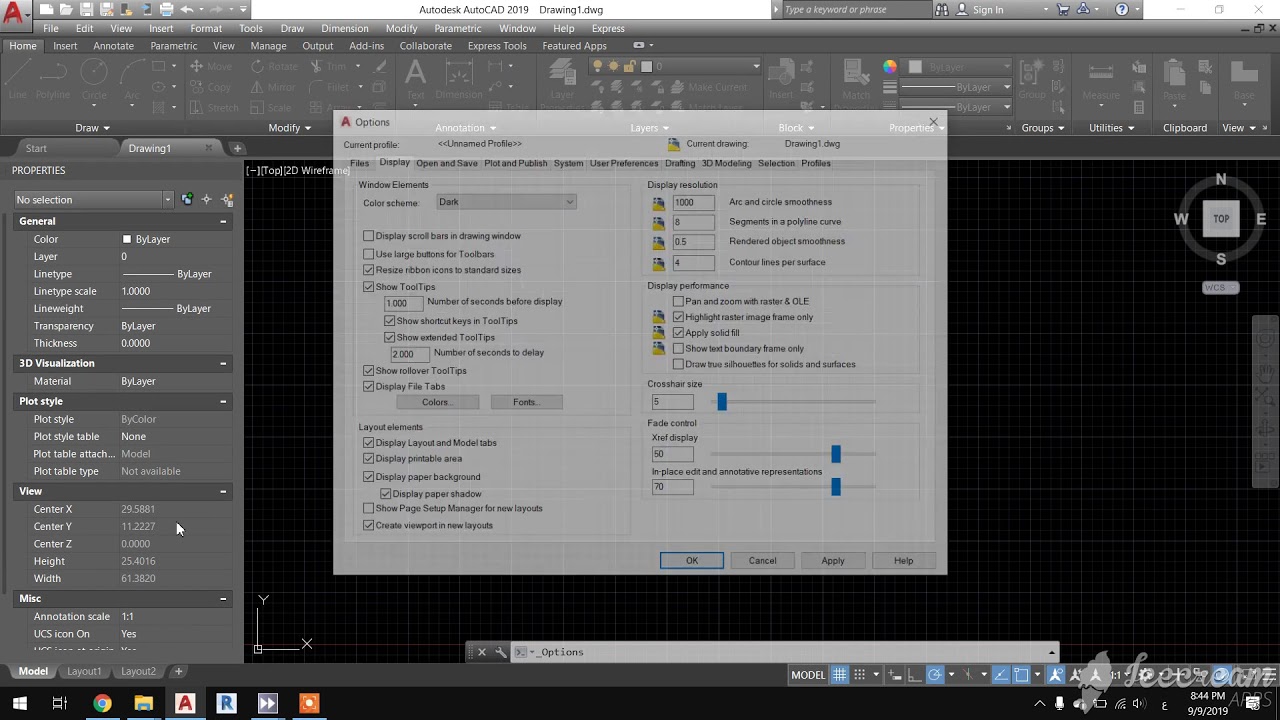Expand the Utilities panel dropdown
The image size is (1280, 720).
pyautogui.click(x=1112, y=128)
